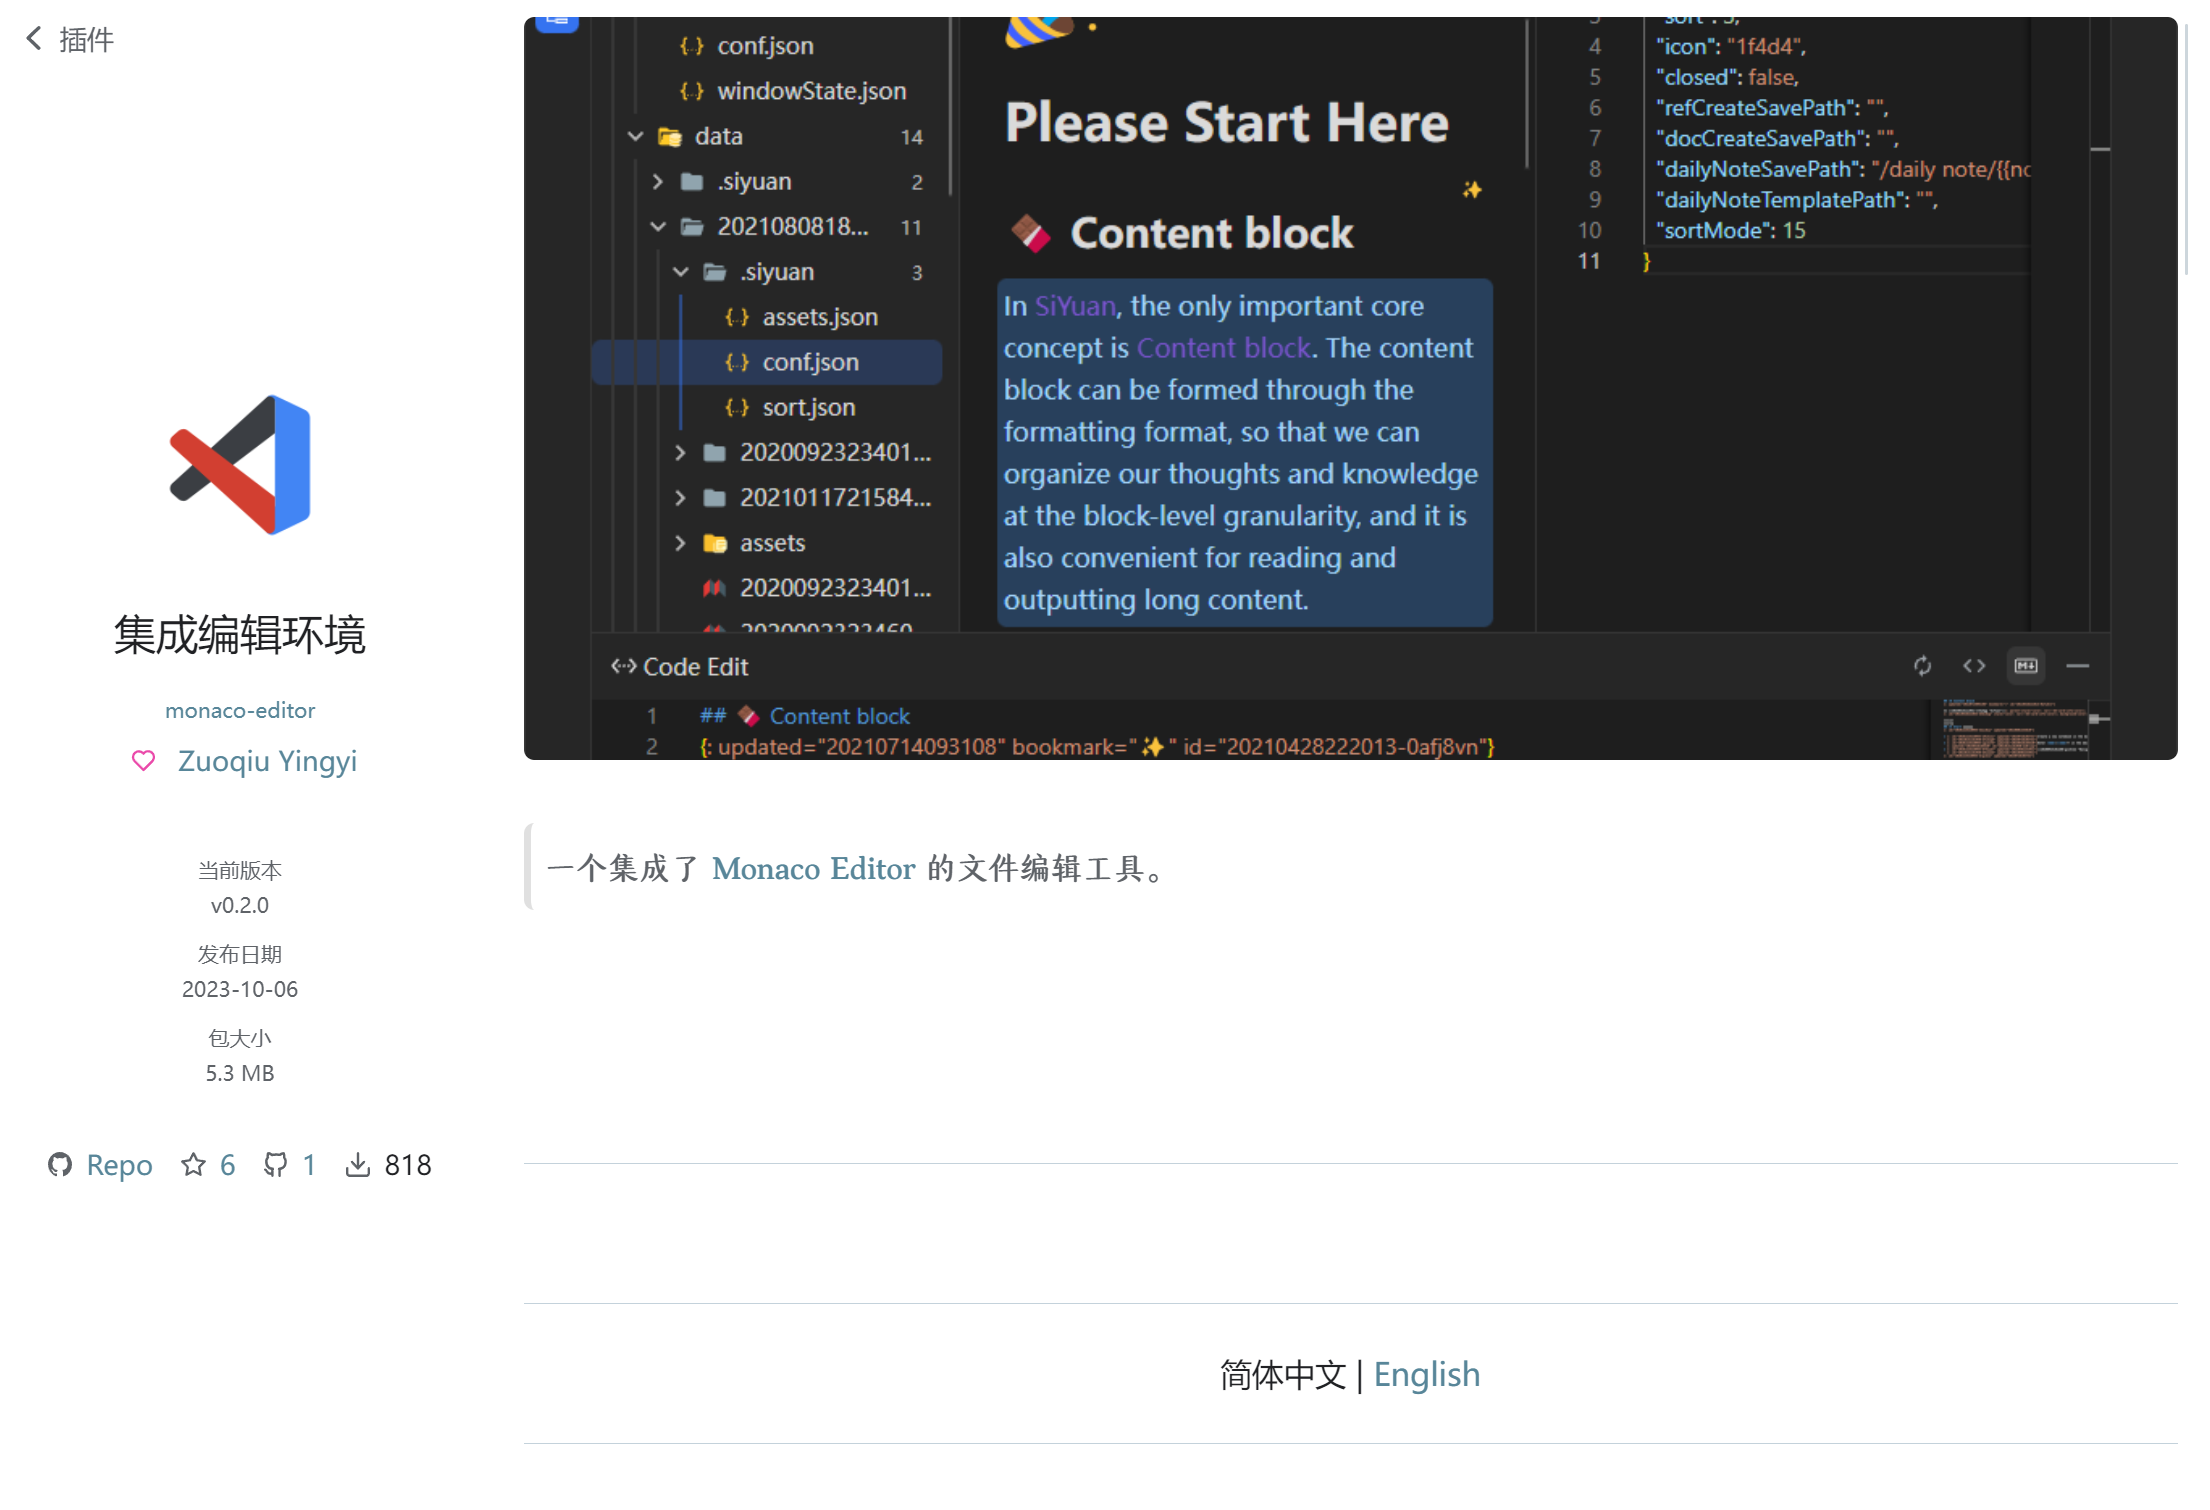This screenshot has height=1510, width=2210.
Task: Switch to the English readme link
Action: [x=1426, y=1374]
